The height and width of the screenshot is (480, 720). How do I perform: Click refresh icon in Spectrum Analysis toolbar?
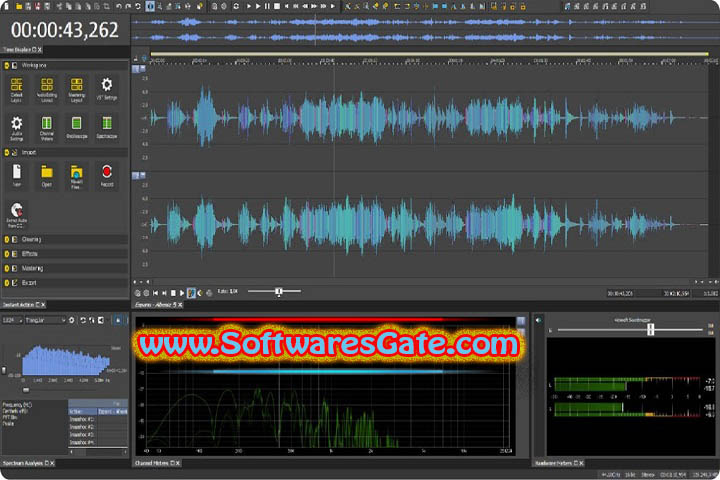click(83, 320)
